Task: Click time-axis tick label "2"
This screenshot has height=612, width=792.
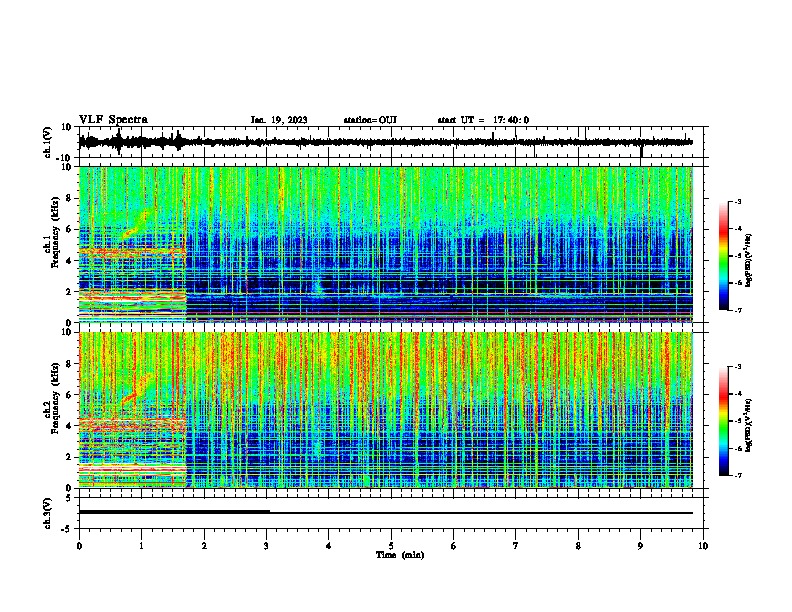Action: pos(204,546)
